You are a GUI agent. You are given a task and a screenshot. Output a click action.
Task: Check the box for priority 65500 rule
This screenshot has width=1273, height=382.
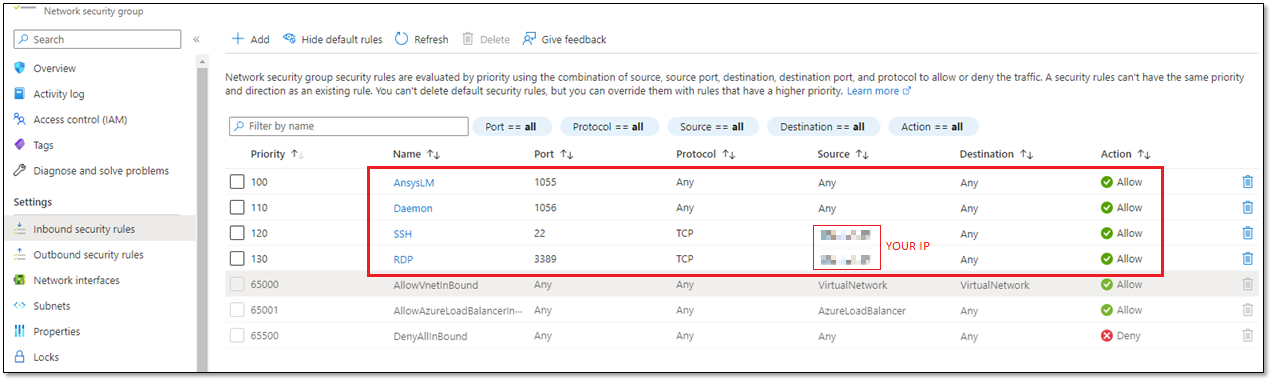click(x=237, y=336)
